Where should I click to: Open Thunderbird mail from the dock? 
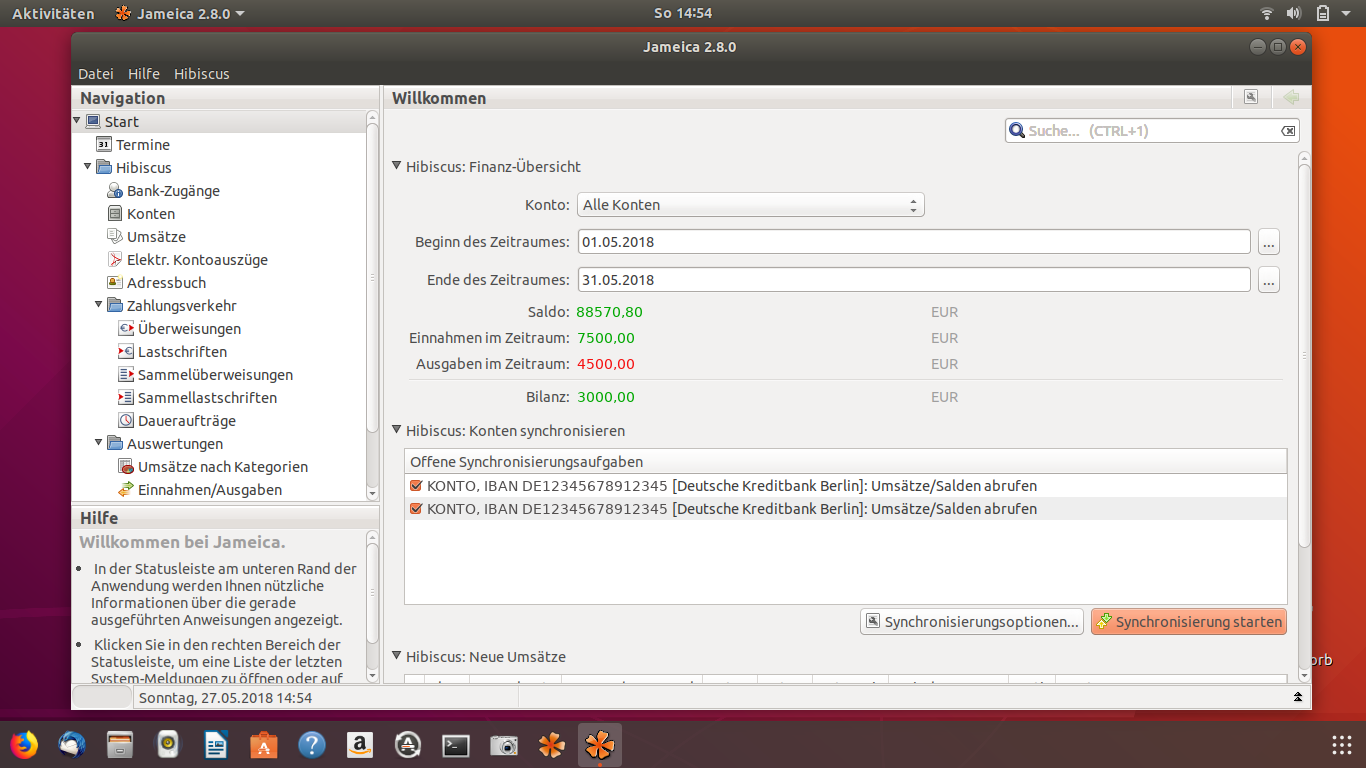pyautogui.click(x=72, y=745)
